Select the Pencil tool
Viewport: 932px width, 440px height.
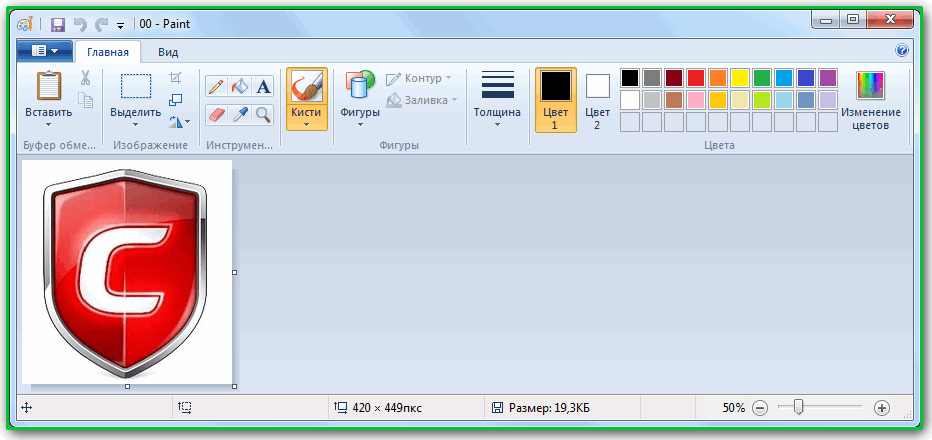click(x=217, y=86)
